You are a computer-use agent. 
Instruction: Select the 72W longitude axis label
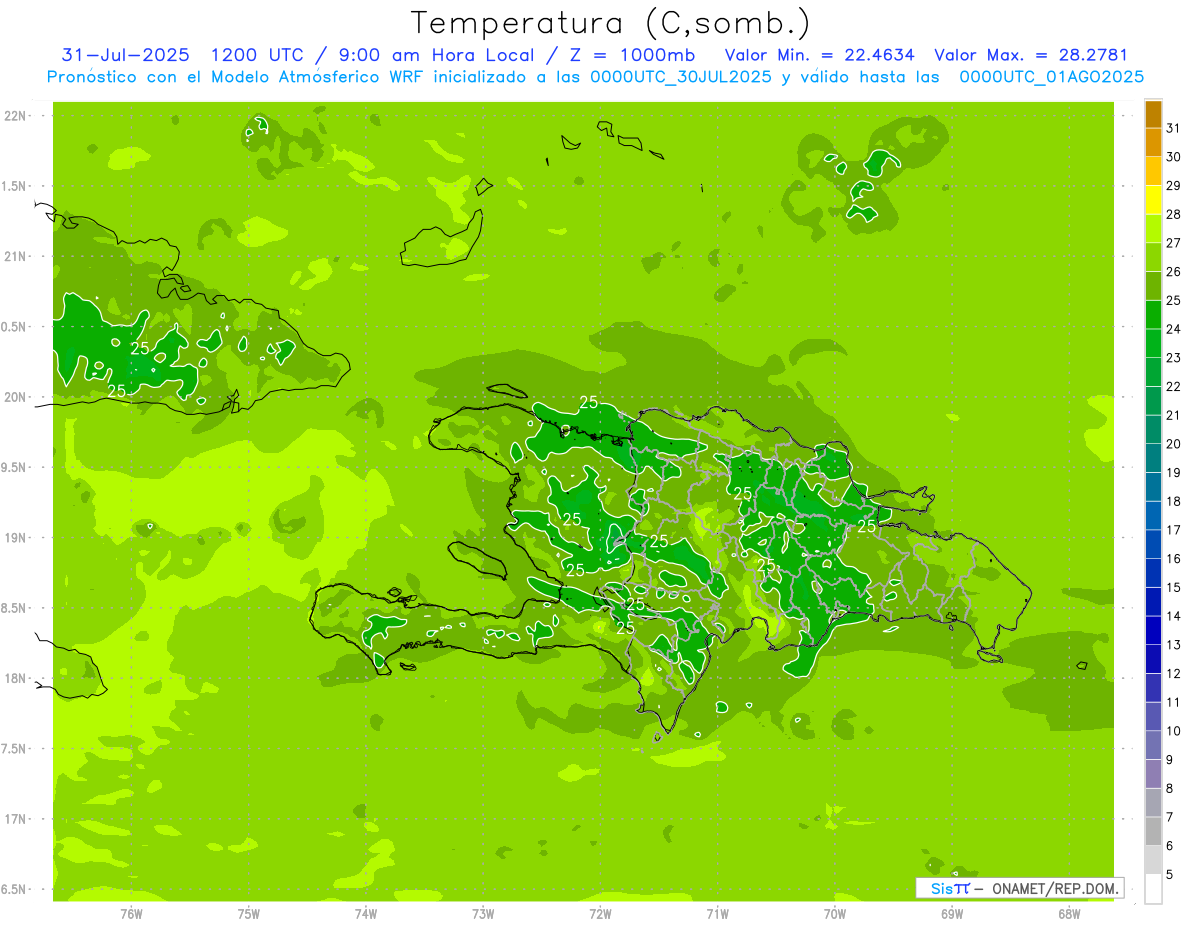(x=600, y=913)
